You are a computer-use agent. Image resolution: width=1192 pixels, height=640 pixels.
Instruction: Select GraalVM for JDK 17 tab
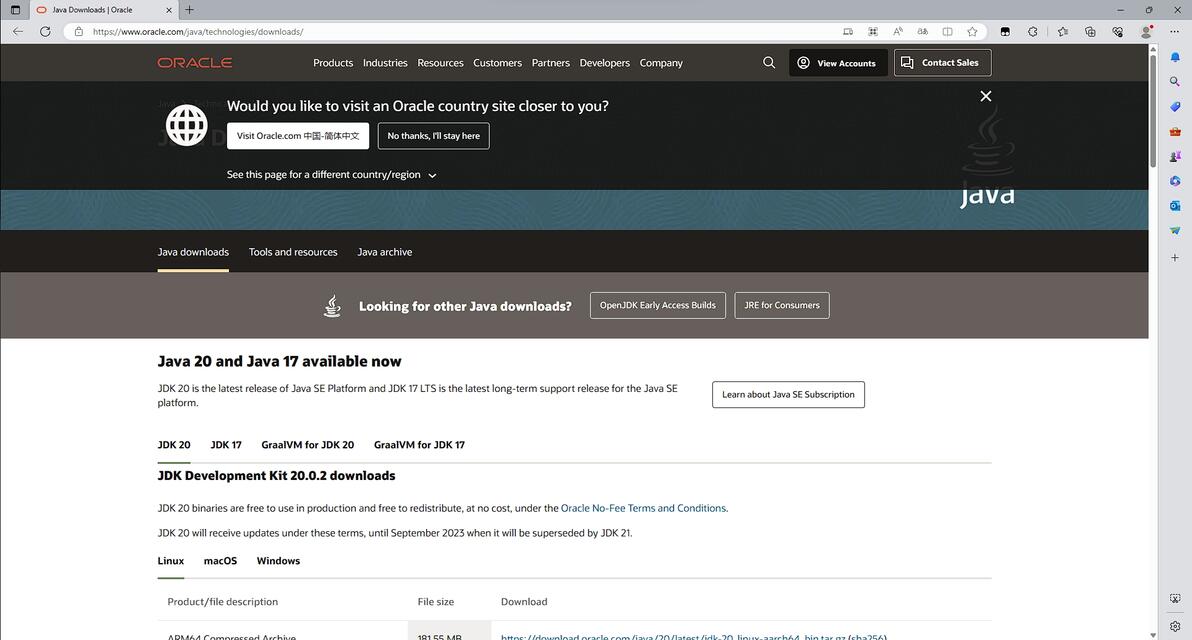pos(419,445)
